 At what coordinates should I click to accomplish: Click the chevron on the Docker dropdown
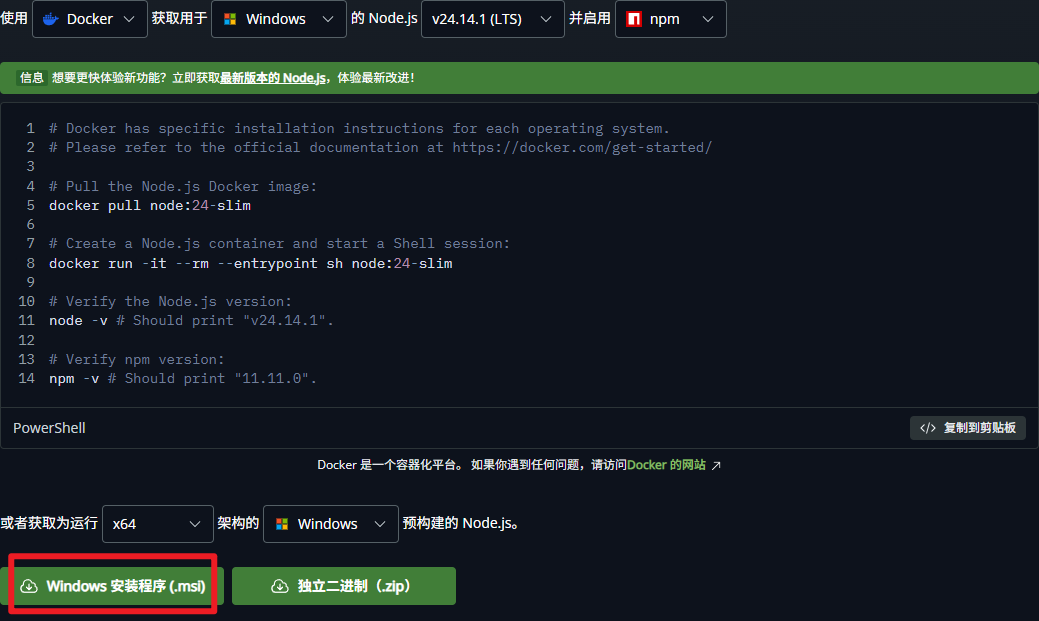129,19
